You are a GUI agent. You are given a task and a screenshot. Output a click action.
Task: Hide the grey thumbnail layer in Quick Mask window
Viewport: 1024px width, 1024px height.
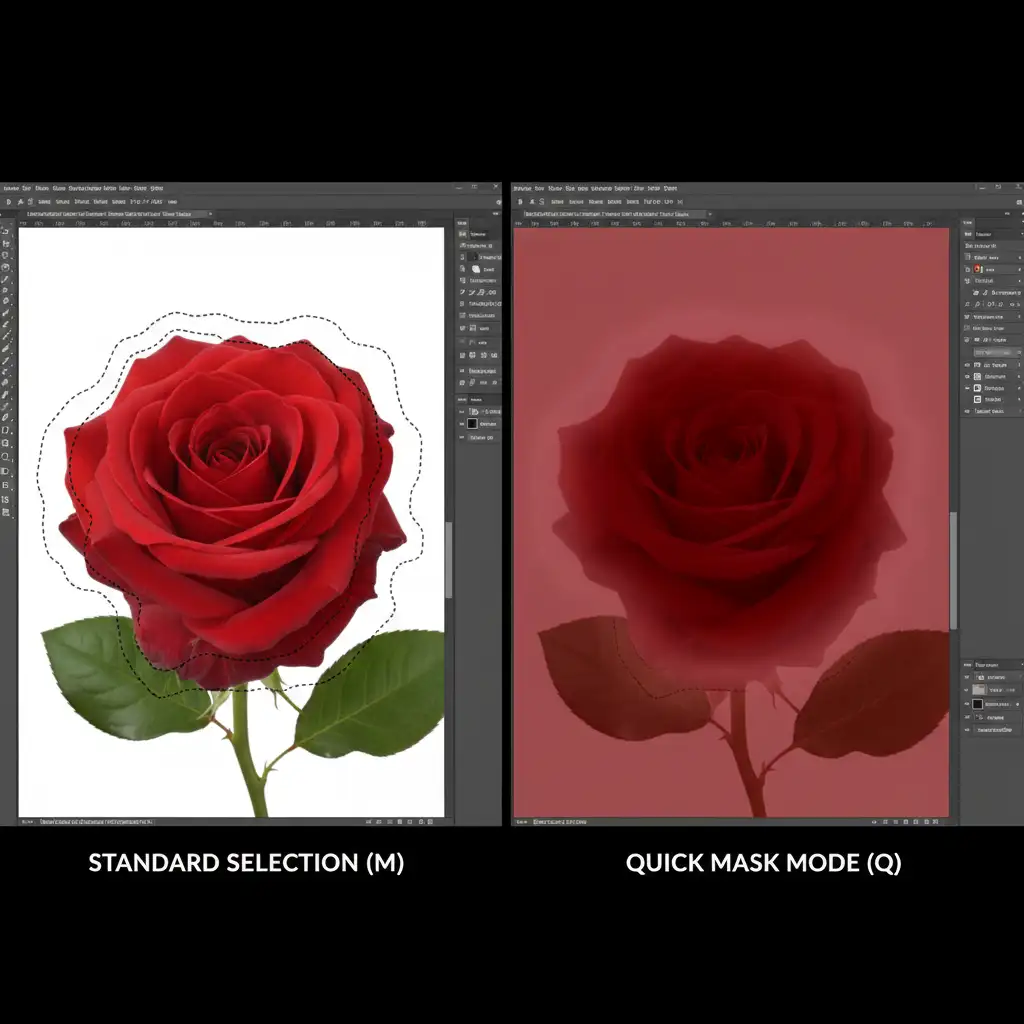(x=967, y=690)
